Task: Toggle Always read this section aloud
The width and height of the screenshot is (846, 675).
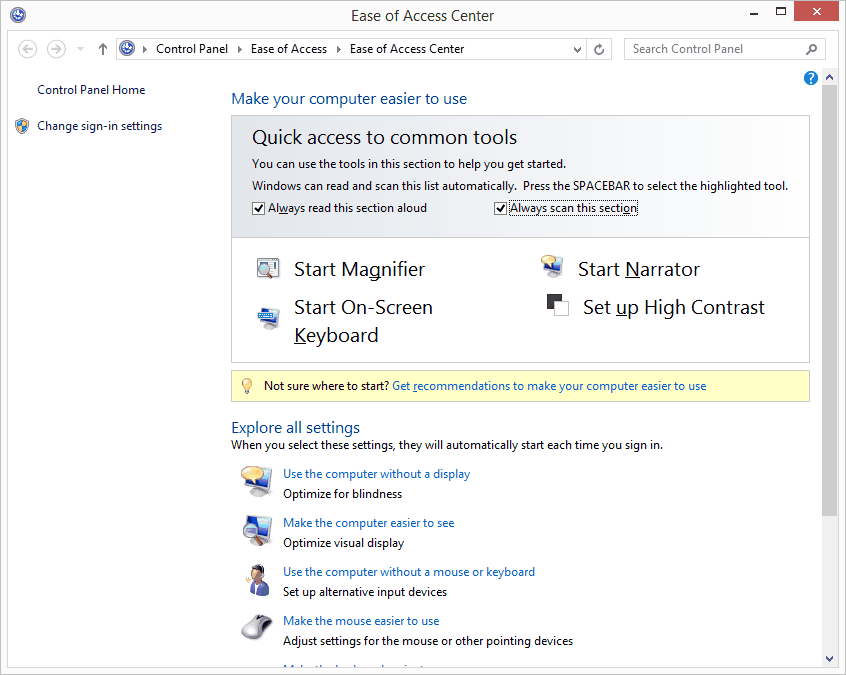Action: tap(259, 208)
